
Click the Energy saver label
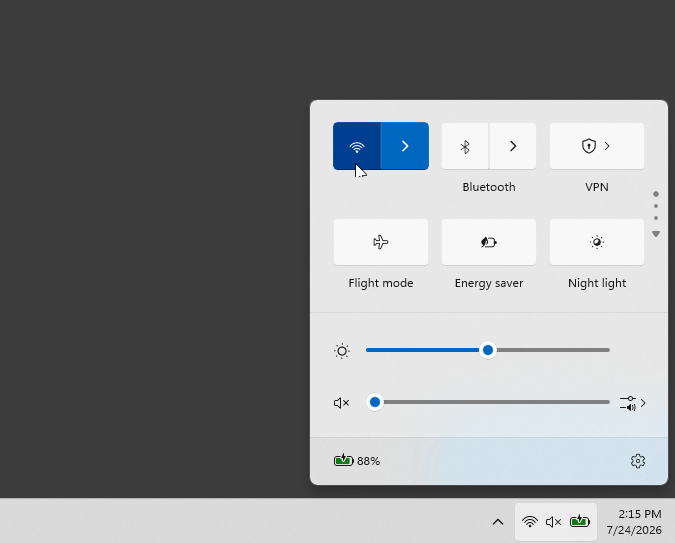[489, 283]
